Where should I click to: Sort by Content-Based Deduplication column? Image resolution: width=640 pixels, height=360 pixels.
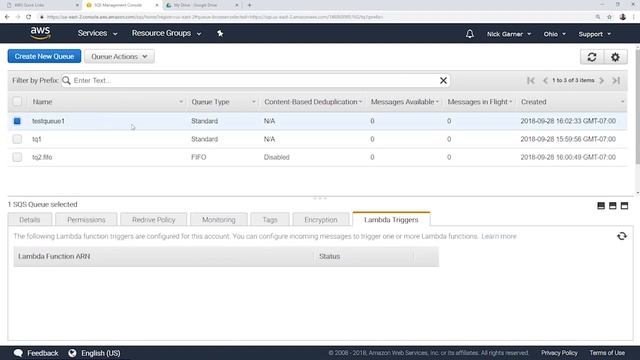[x=313, y=102]
